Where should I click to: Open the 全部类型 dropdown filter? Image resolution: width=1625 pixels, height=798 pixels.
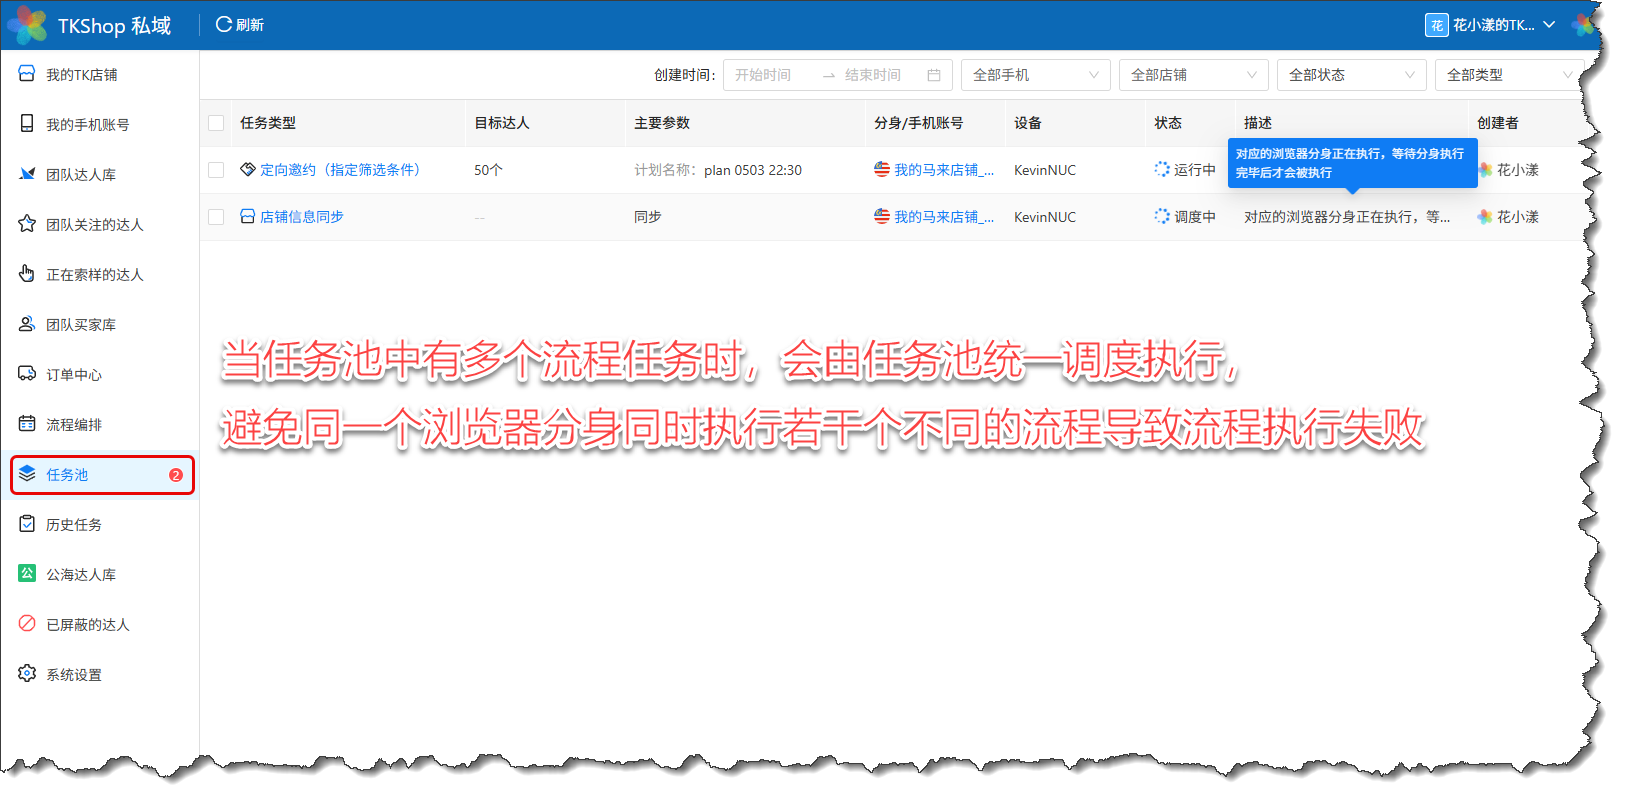[x=1510, y=75]
